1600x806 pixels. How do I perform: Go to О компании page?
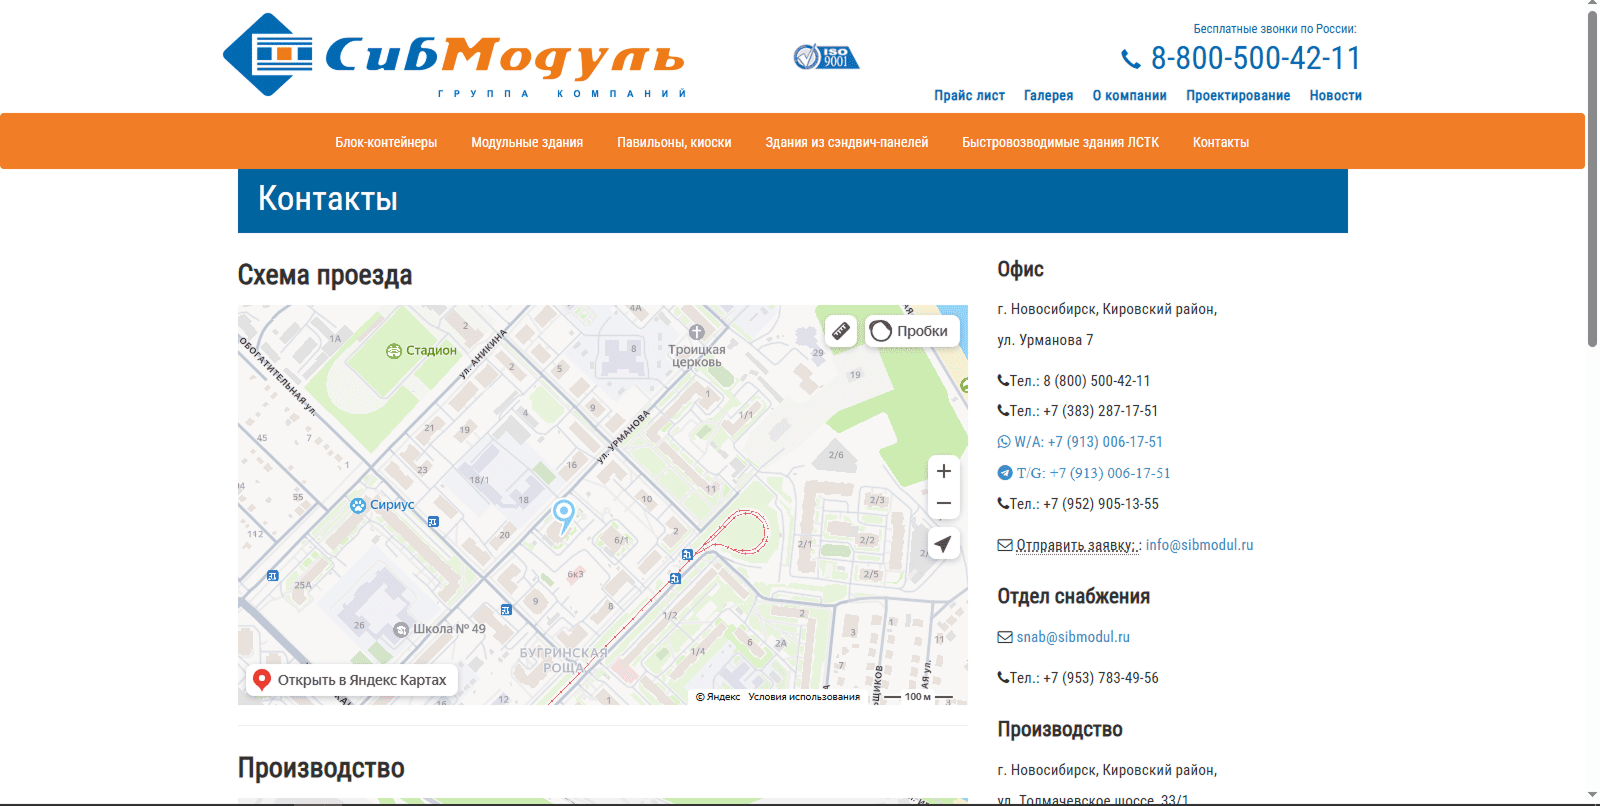click(x=1129, y=96)
